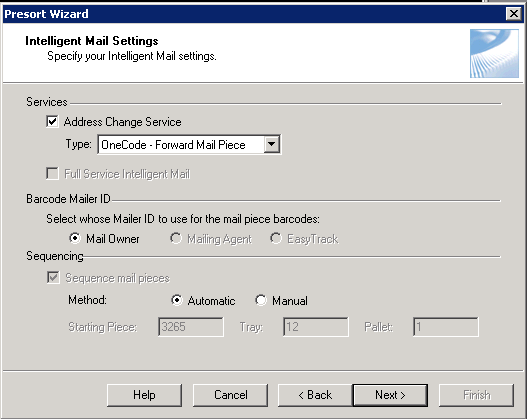Click the Pallet number field
The width and height of the screenshot is (527, 419).
tap(446, 327)
